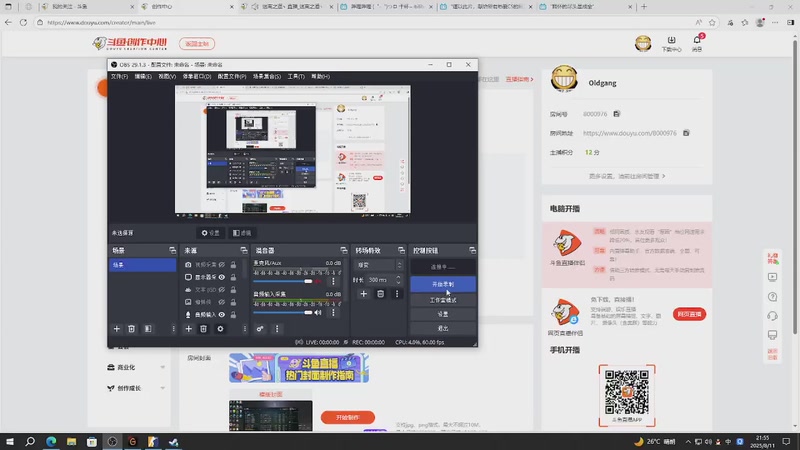The image size is (800, 450).
Task: Open the download center icon in header
Action: (x=671, y=43)
